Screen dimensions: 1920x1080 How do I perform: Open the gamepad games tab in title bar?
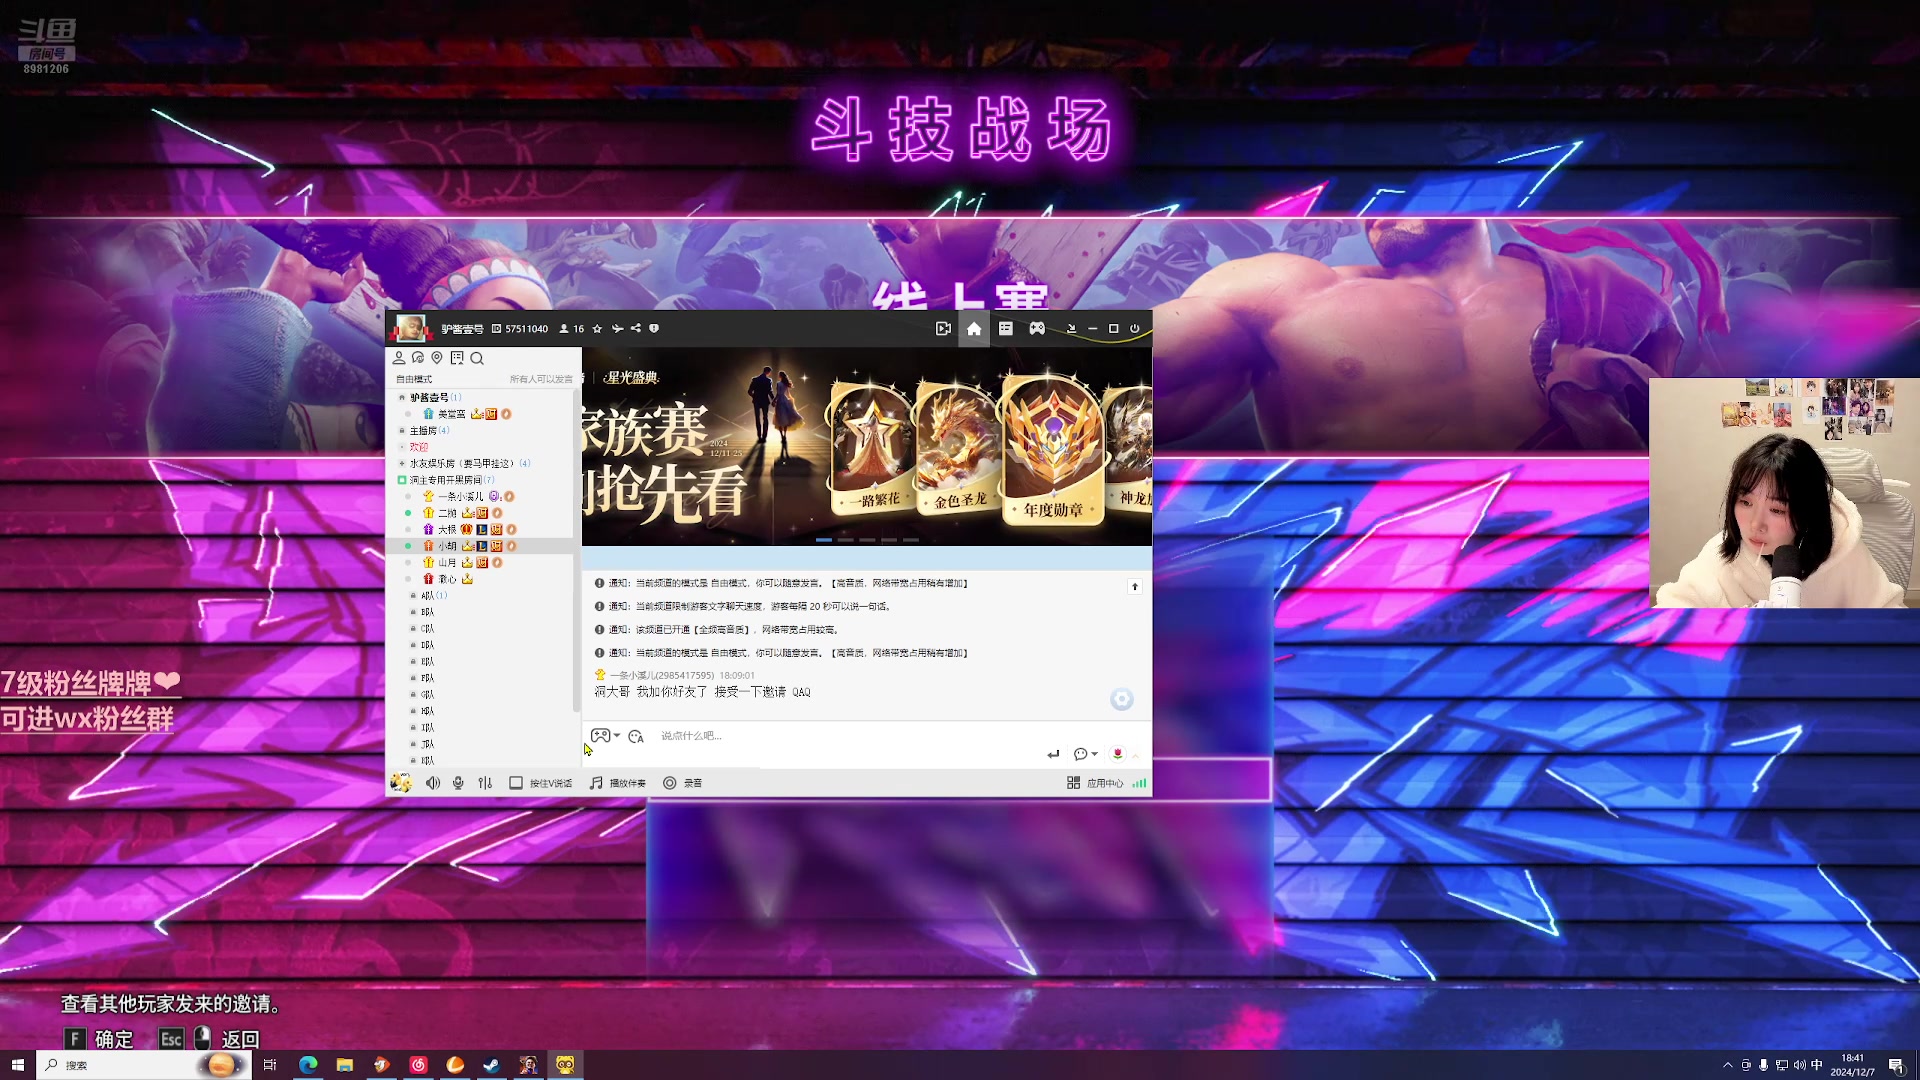[x=1037, y=329]
